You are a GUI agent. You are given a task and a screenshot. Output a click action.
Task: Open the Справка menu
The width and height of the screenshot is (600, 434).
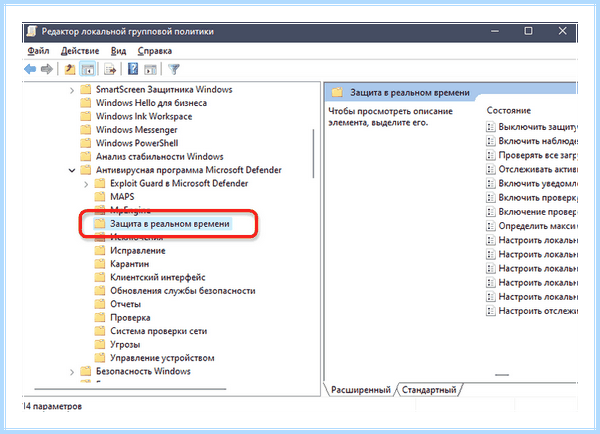click(x=155, y=51)
